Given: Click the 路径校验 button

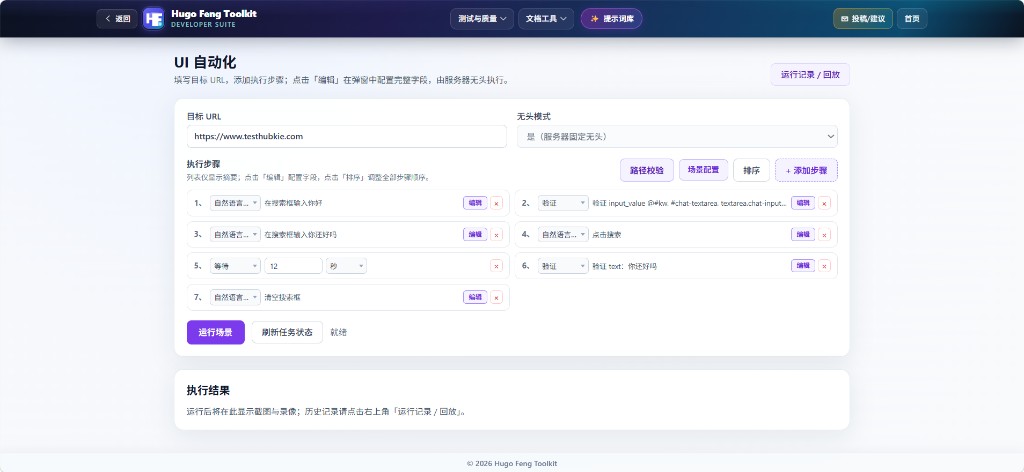Looking at the screenshot, I should [647, 170].
